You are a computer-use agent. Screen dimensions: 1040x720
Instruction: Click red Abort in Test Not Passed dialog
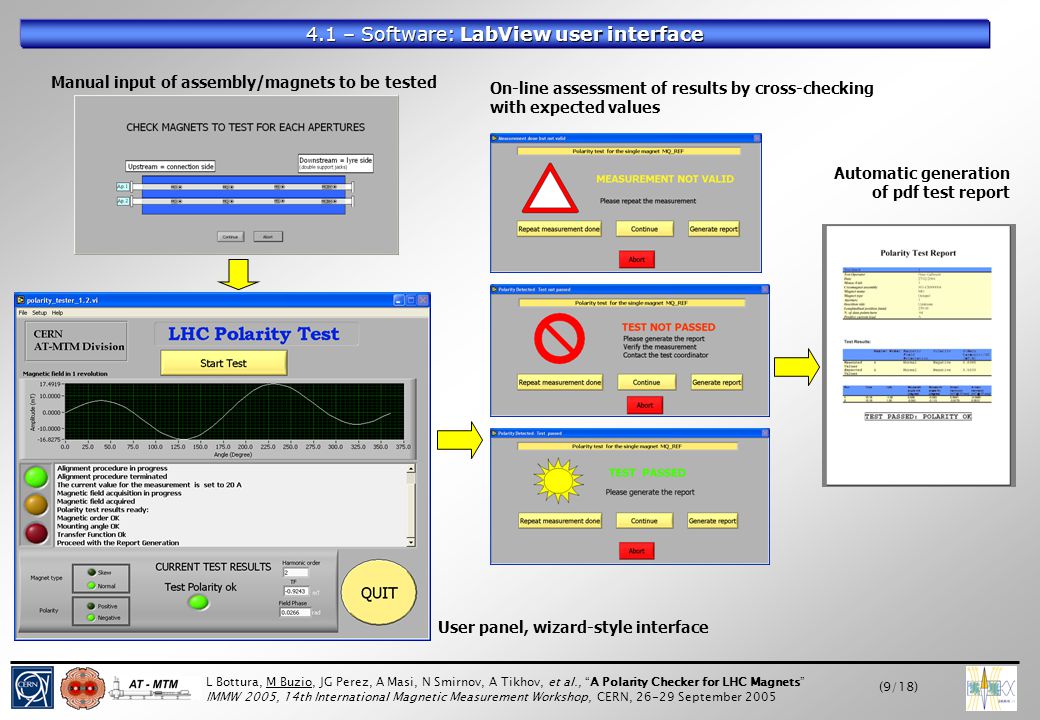pyautogui.click(x=645, y=404)
